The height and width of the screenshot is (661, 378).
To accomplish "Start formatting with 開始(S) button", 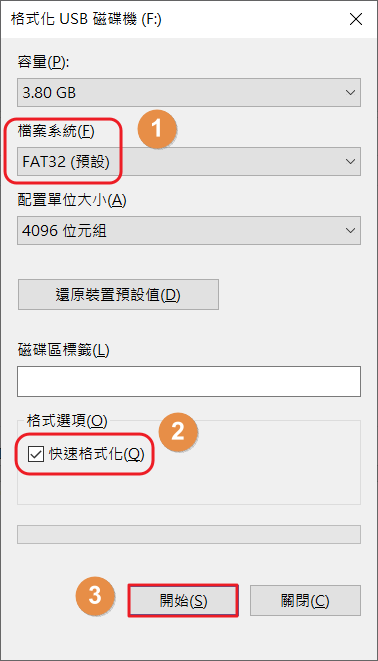I will (x=183, y=601).
